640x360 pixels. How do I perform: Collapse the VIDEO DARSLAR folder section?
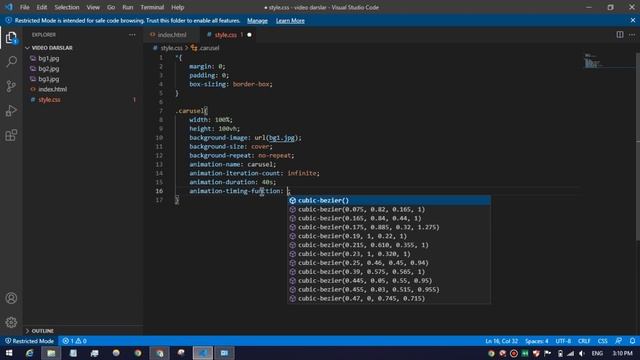point(52,48)
